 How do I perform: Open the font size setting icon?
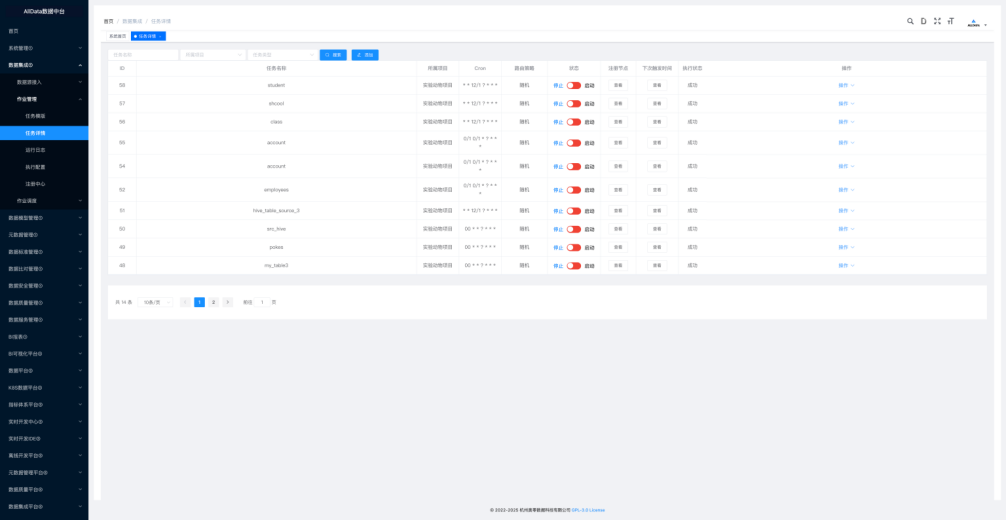(x=951, y=21)
